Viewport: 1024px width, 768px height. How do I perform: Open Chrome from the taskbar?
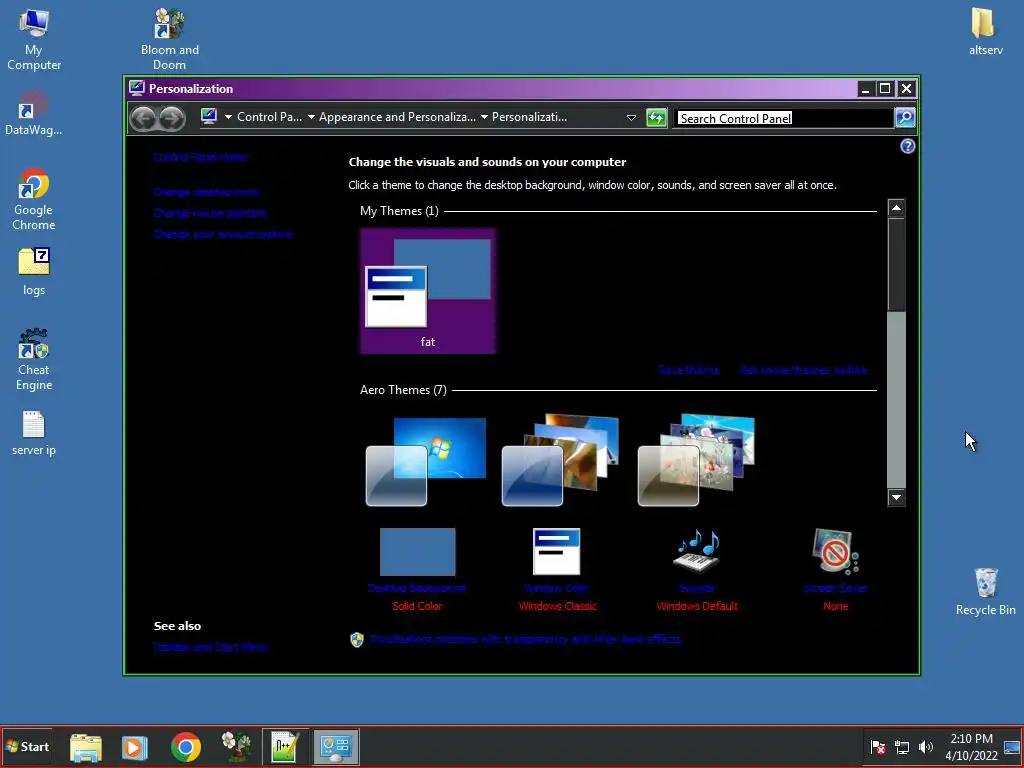[186, 747]
